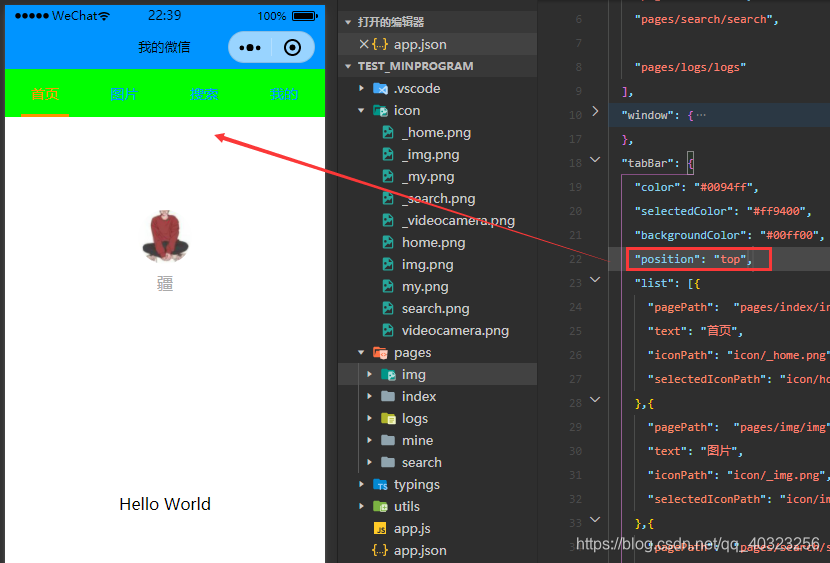The width and height of the screenshot is (830, 563).
Task: Click the index folder icon
Action: [388, 396]
